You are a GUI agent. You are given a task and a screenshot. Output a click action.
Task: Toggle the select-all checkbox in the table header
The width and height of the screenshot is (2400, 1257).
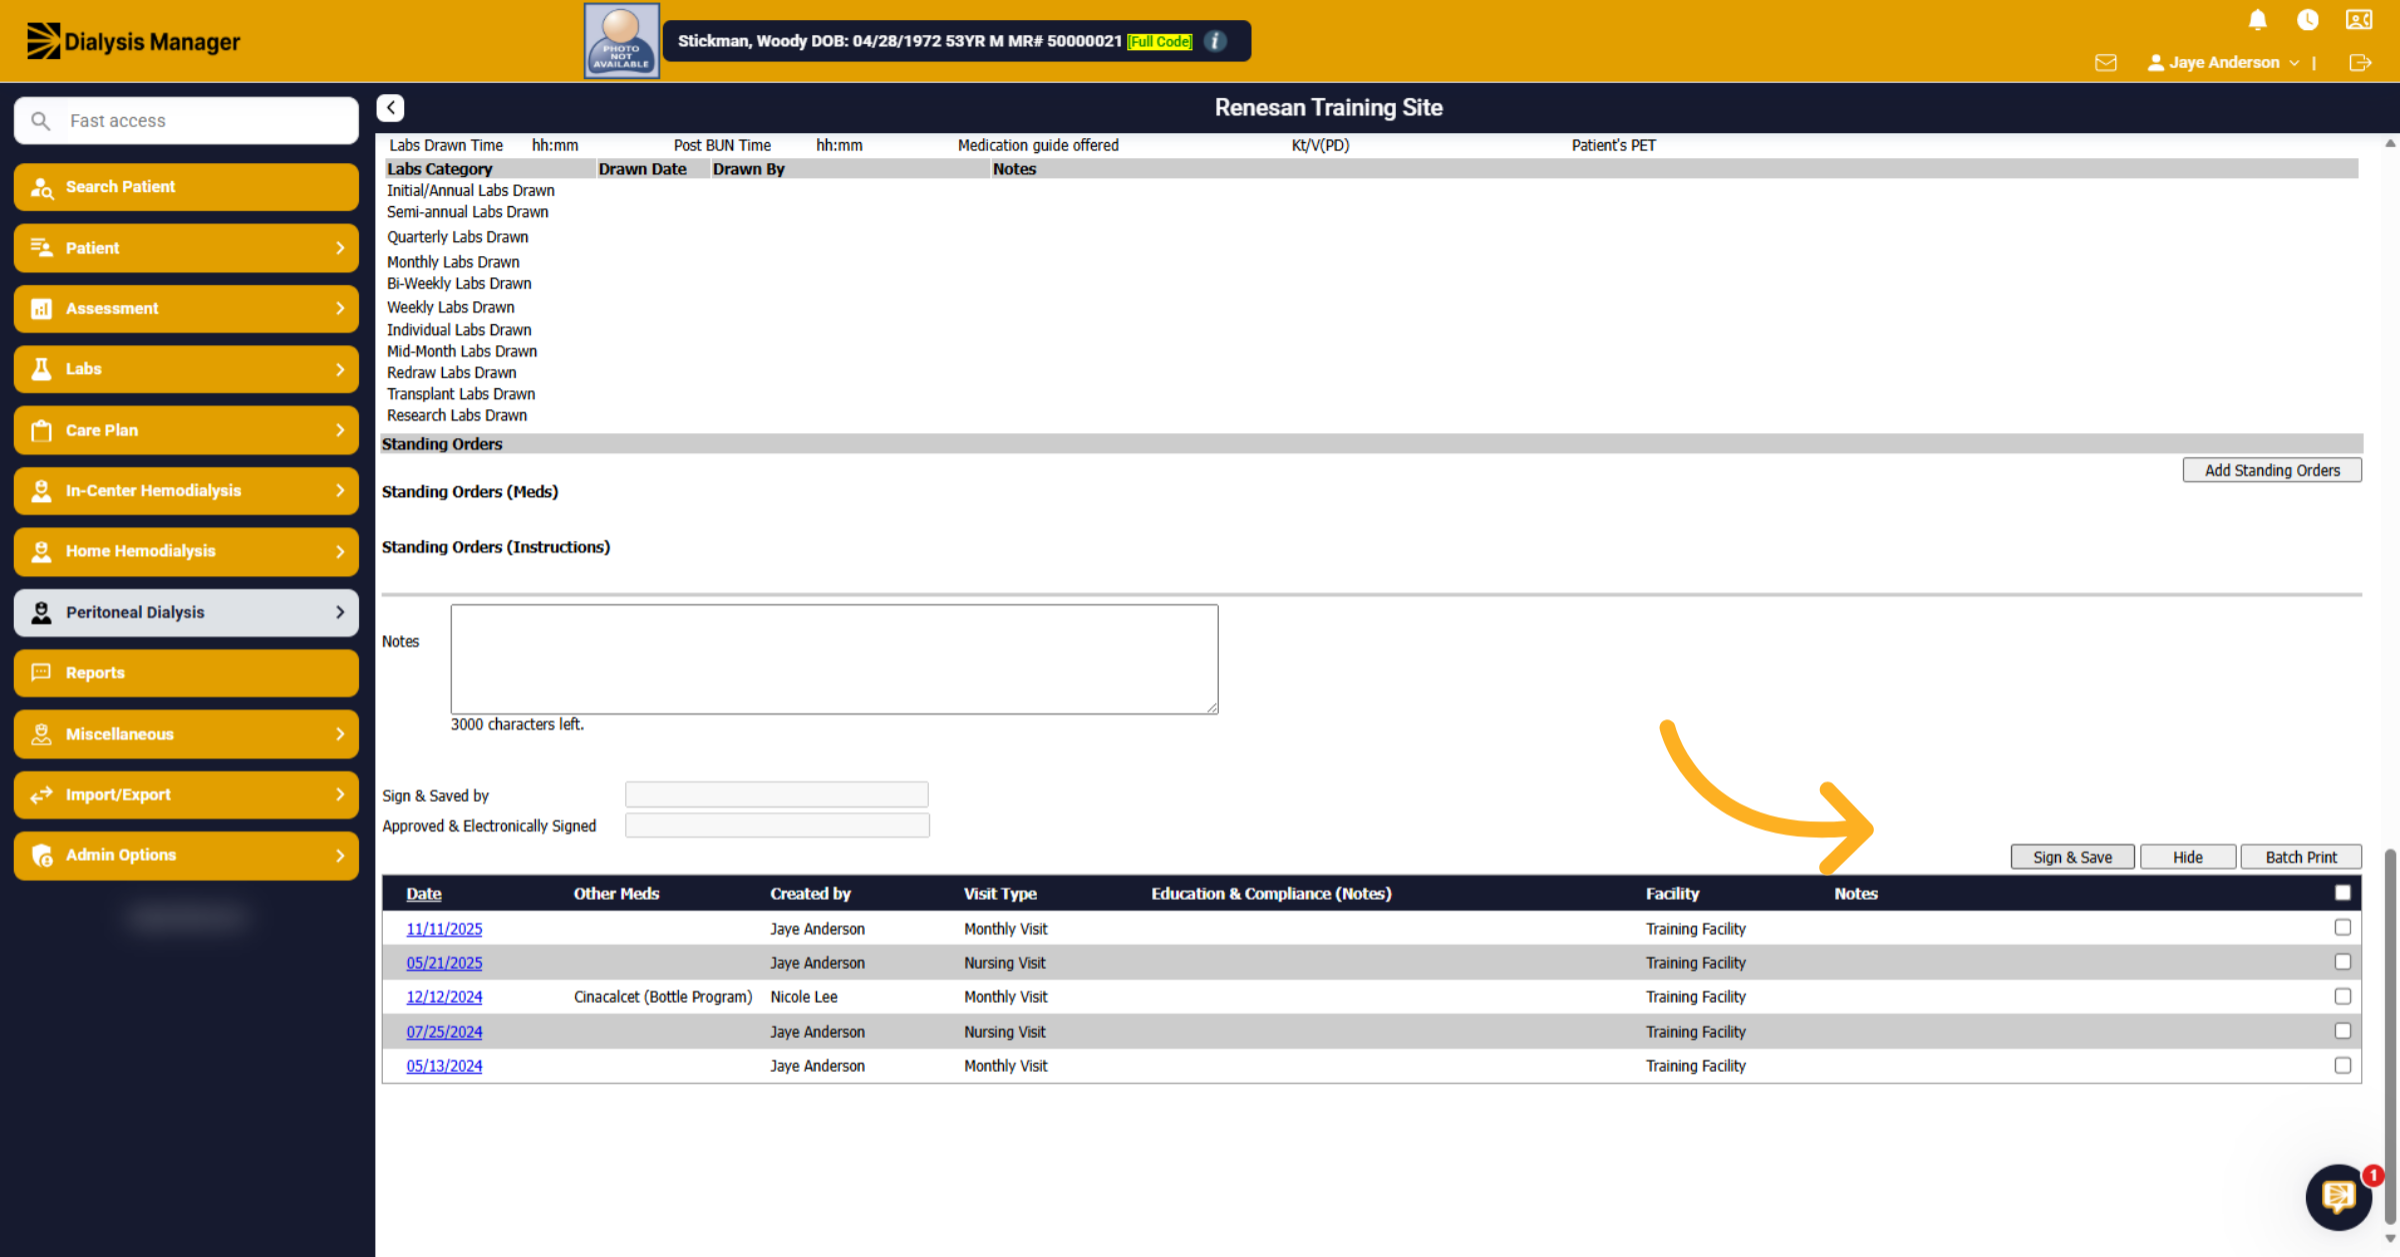click(x=2342, y=893)
